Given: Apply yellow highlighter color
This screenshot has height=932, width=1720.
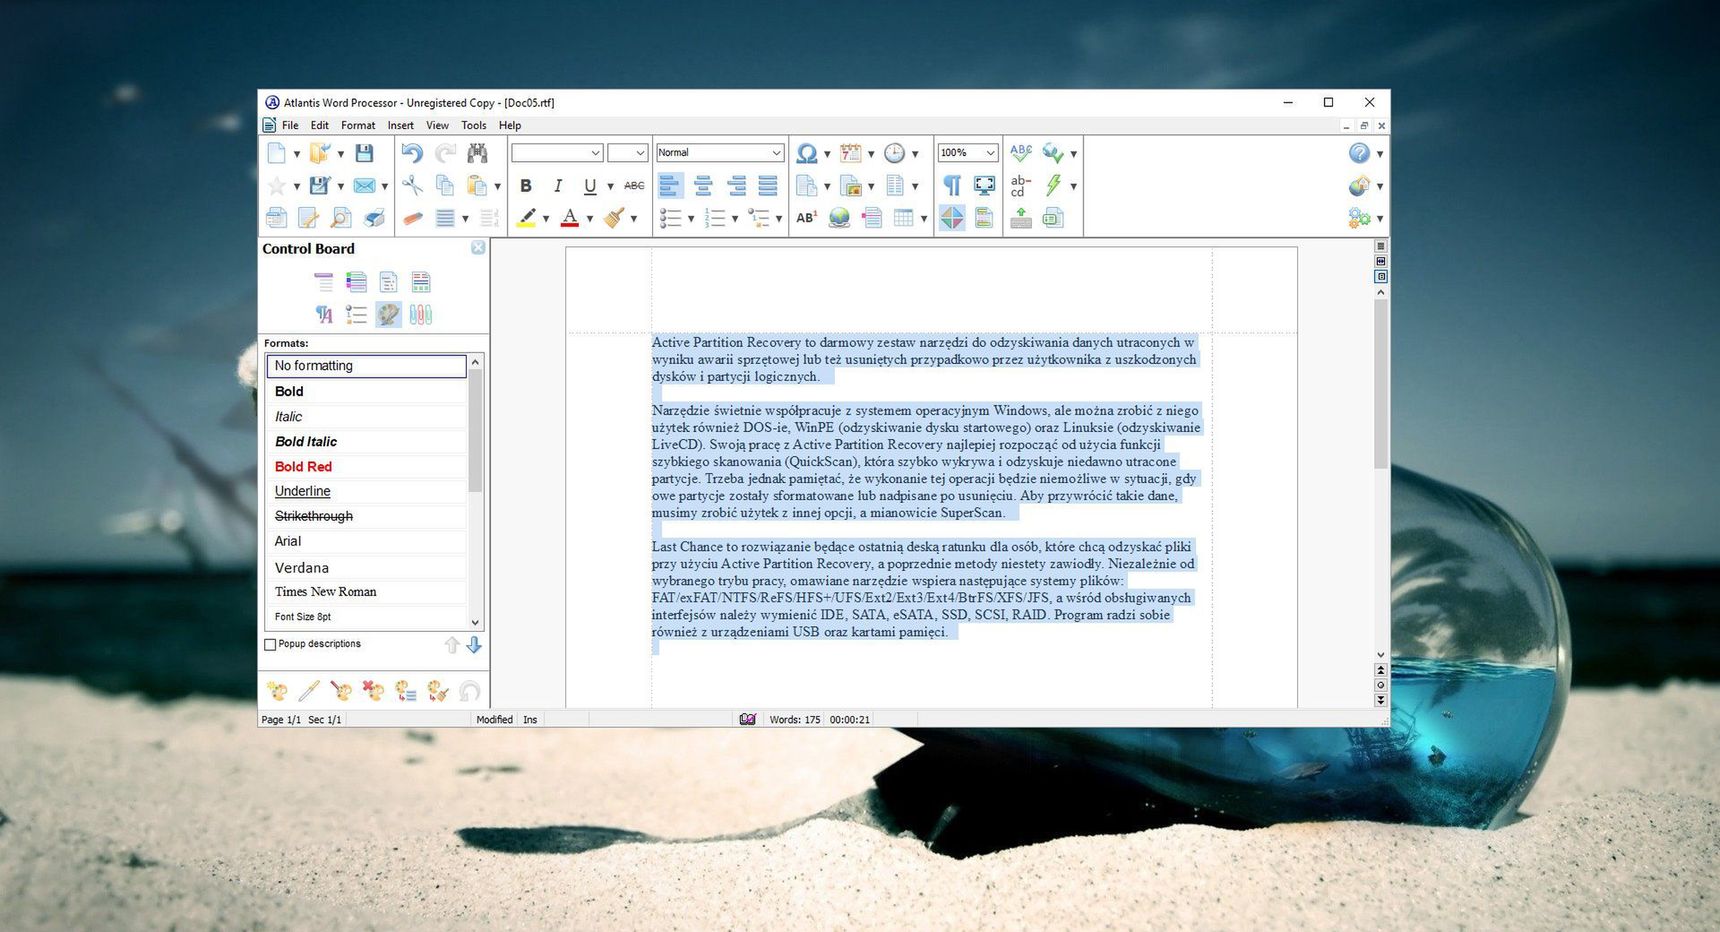Looking at the screenshot, I should [526, 217].
